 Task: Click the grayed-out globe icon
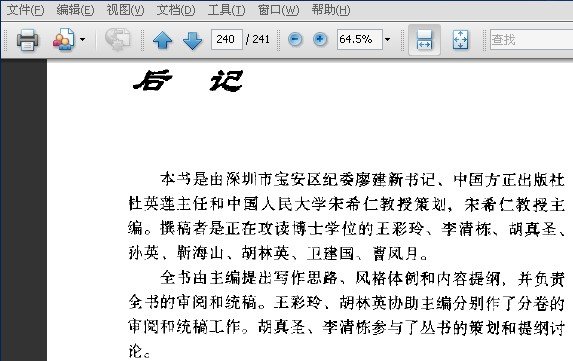point(118,39)
